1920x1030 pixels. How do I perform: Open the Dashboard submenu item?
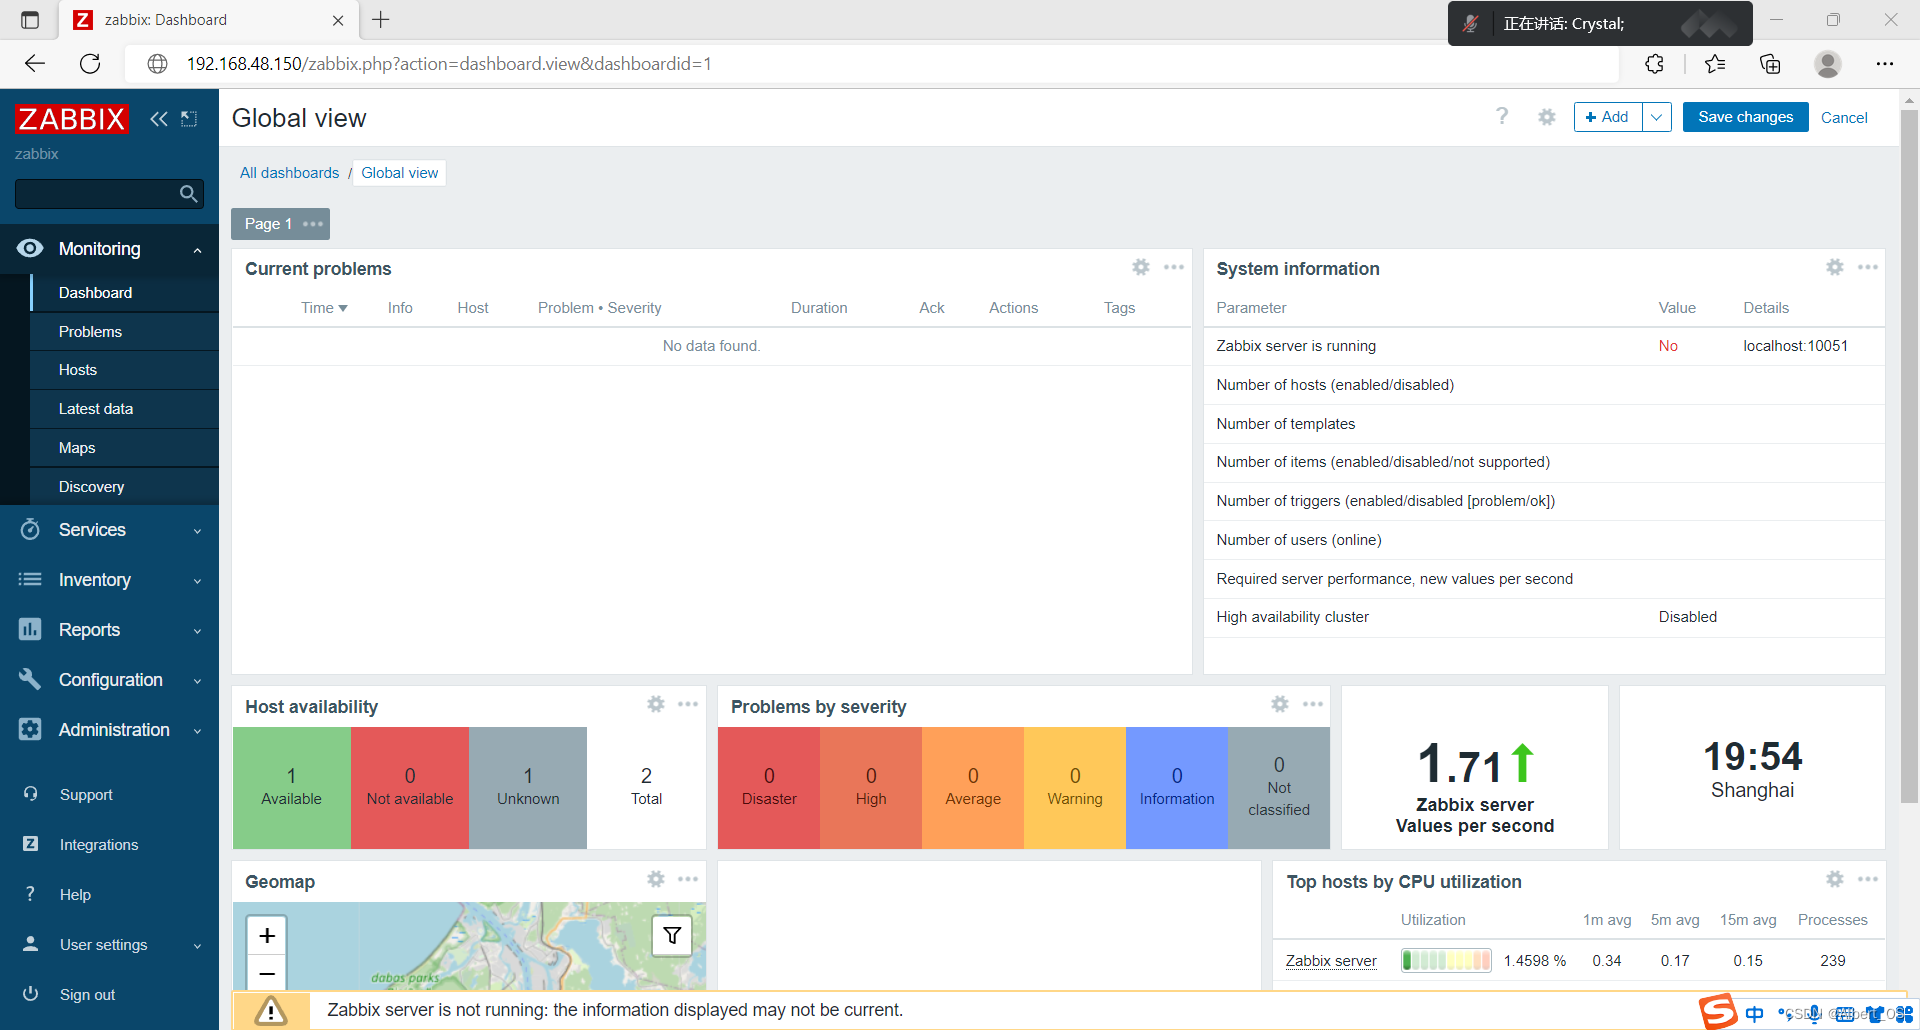(125, 293)
